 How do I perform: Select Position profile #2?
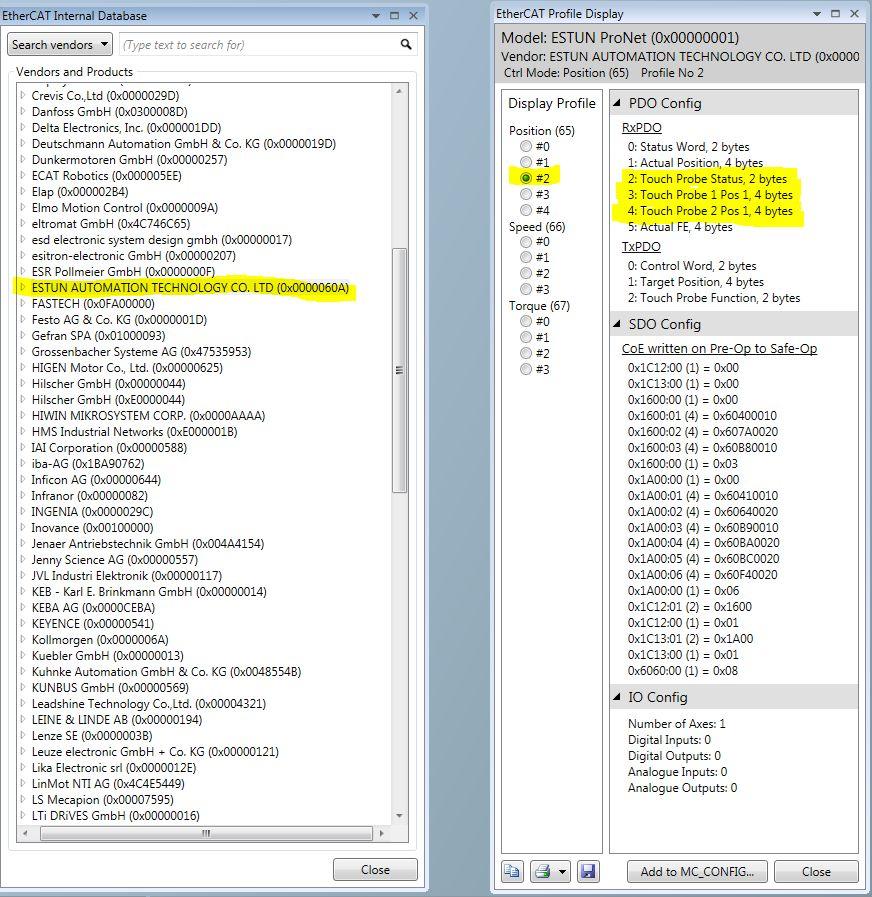(x=526, y=178)
